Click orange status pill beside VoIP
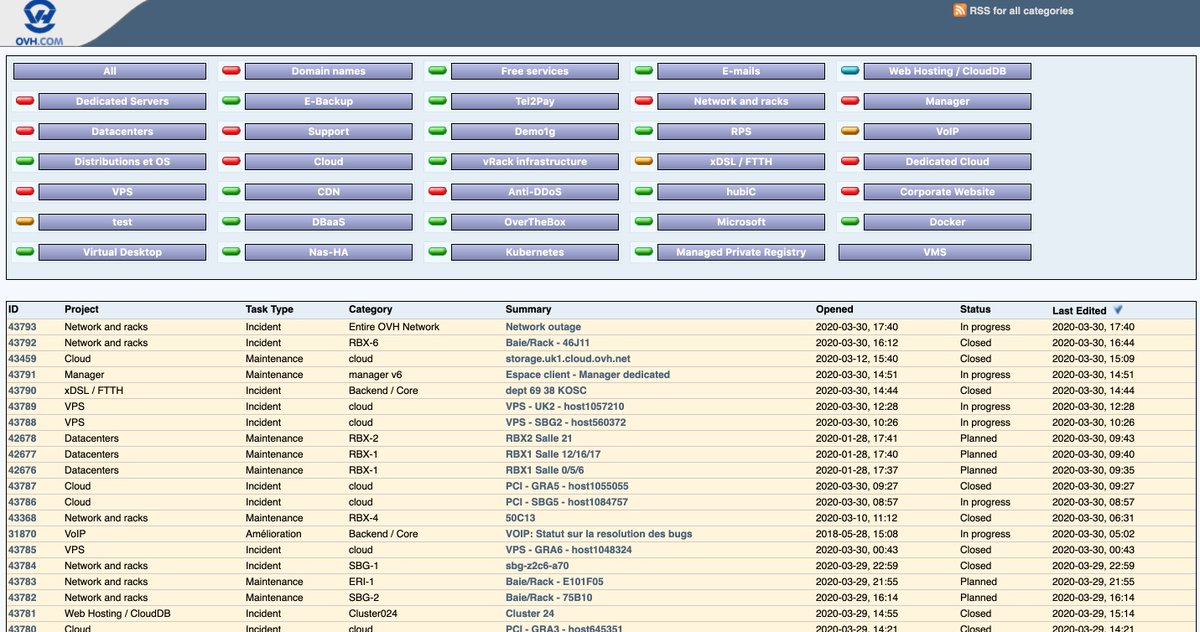The image size is (1200, 632). [x=849, y=131]
